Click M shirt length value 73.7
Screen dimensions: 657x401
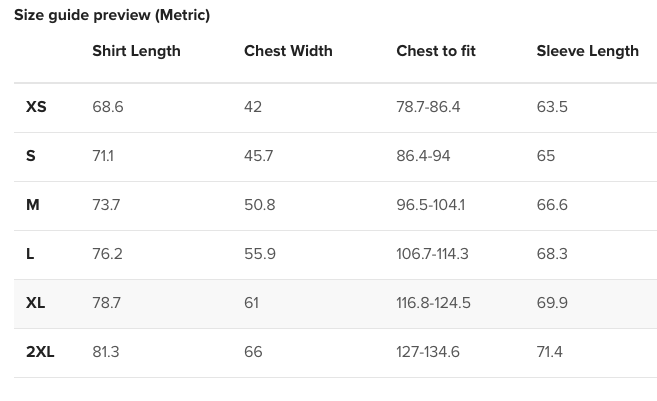[106, 205]
